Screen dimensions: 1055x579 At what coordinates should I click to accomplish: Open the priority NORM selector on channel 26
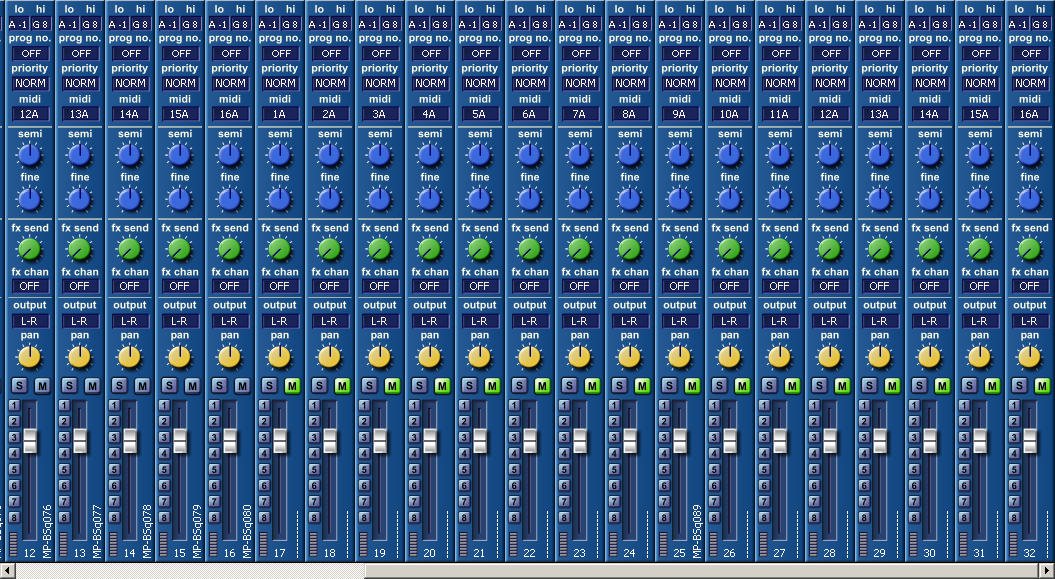729,83
